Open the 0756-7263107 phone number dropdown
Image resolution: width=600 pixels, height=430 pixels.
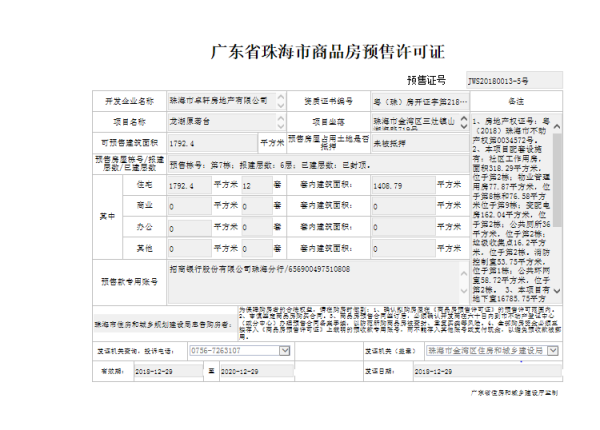(x=284, y=351)
